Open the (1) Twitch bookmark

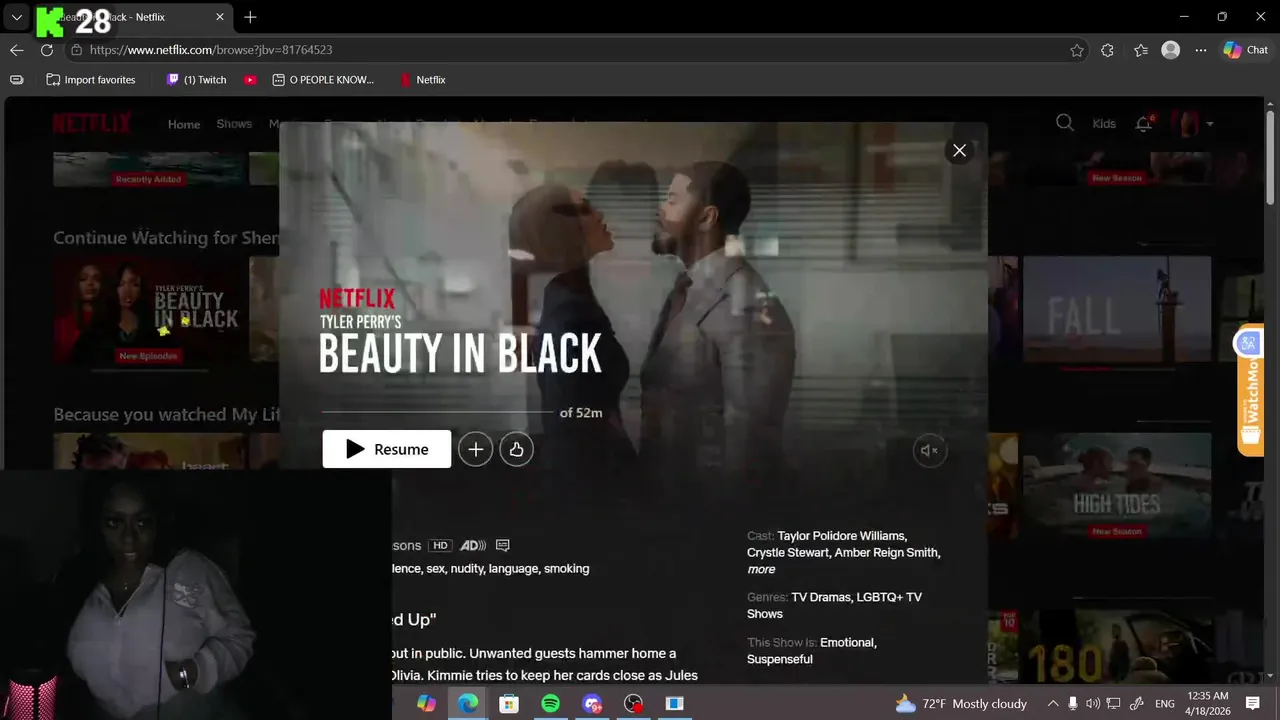197,80
